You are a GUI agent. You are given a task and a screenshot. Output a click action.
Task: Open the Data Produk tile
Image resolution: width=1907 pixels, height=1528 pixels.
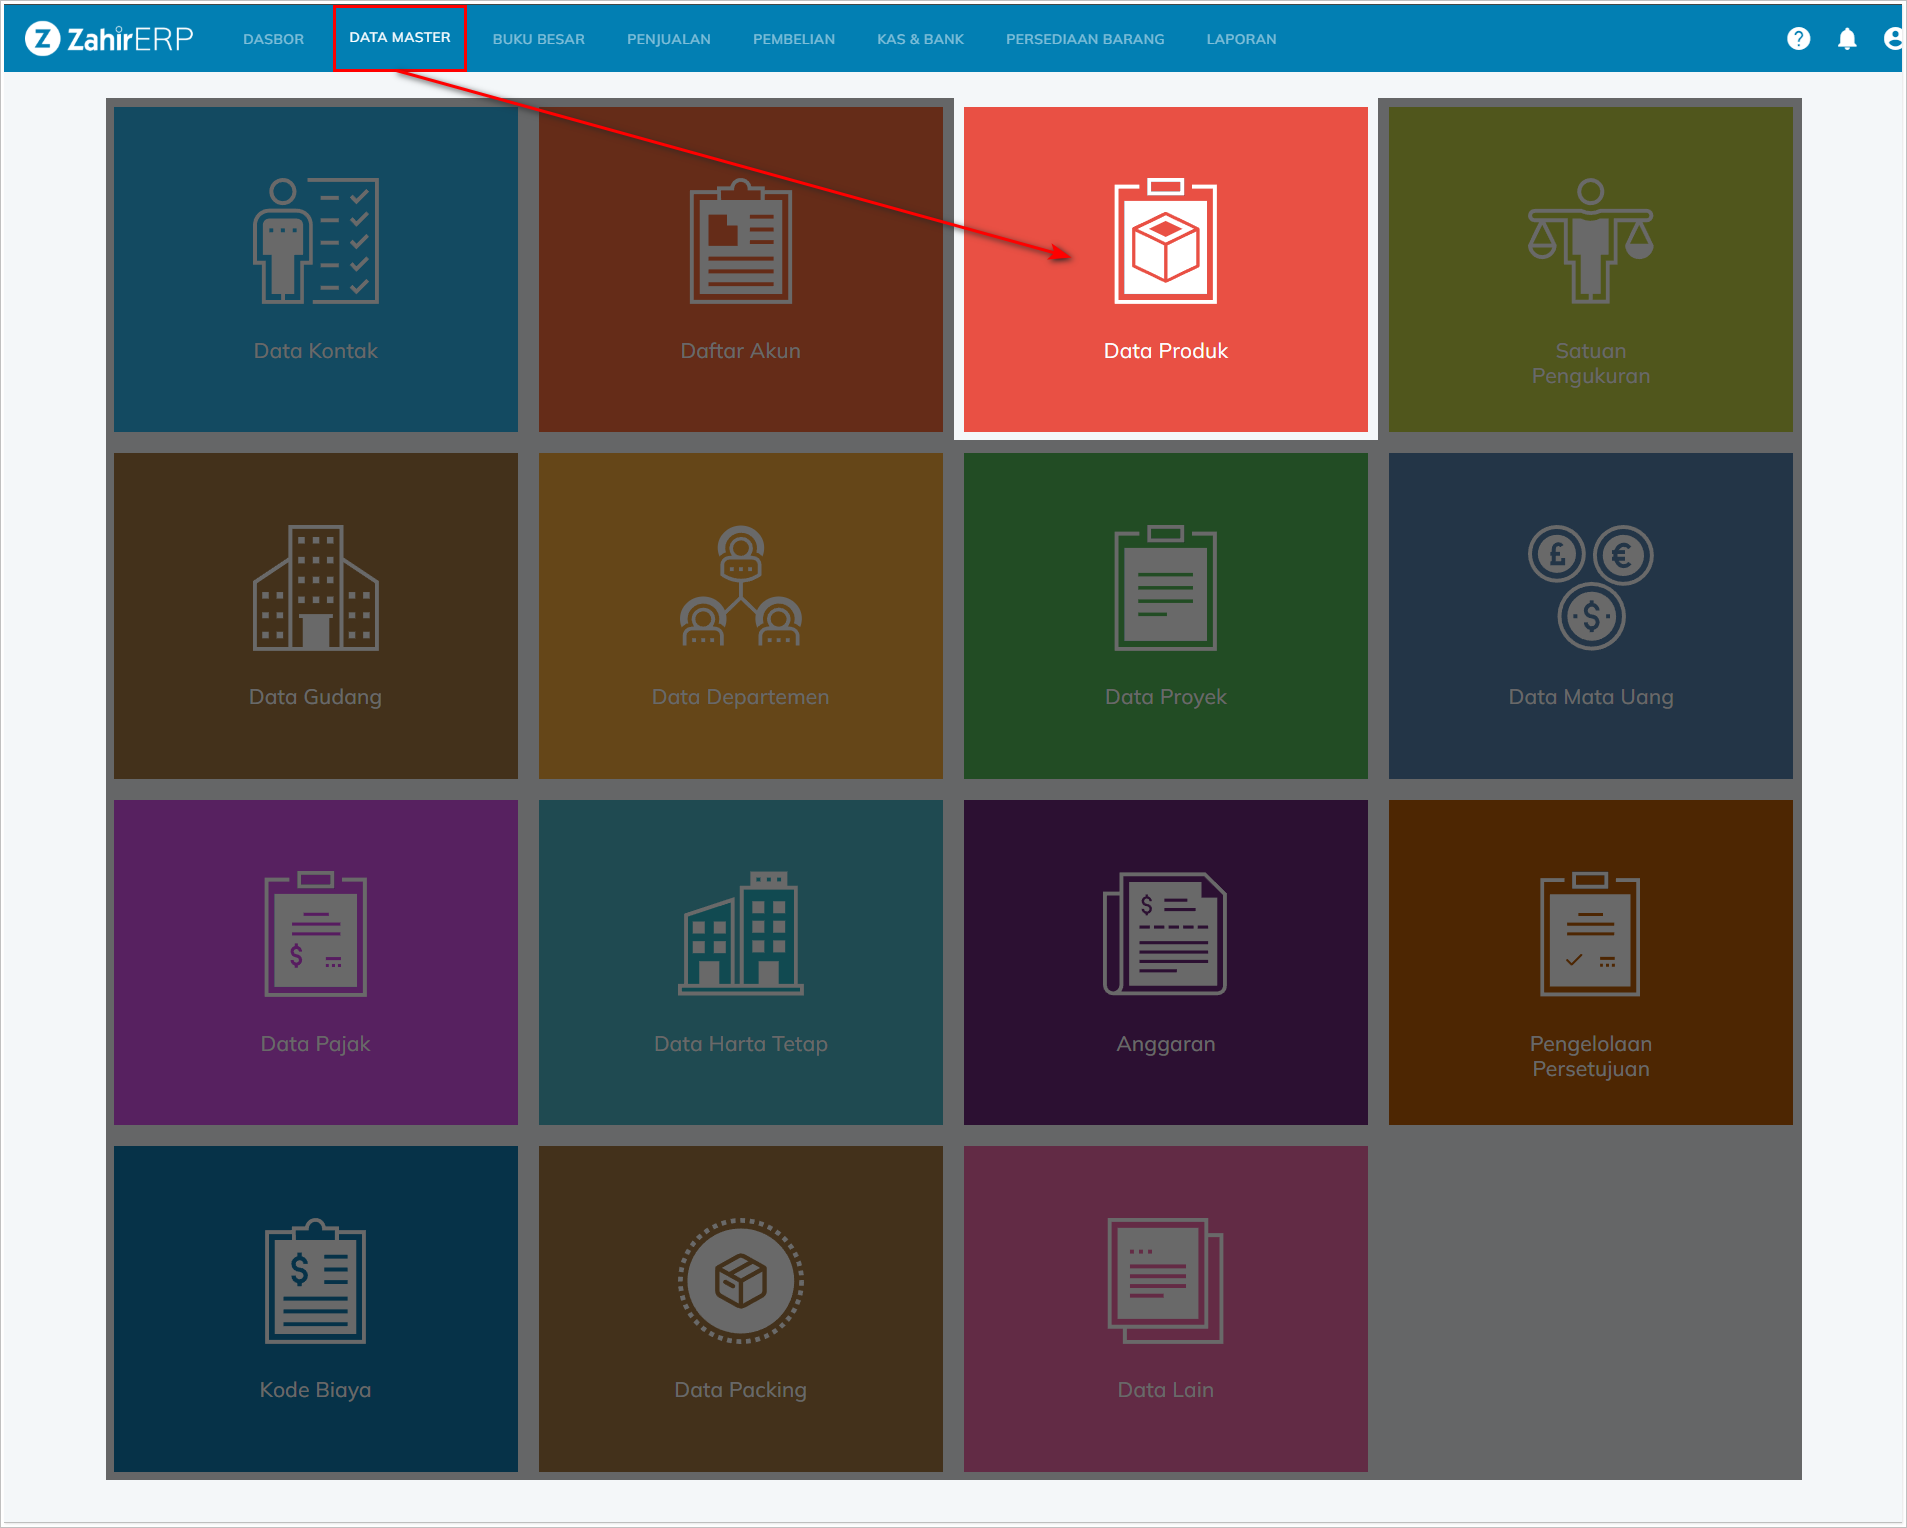point(1165,269)
